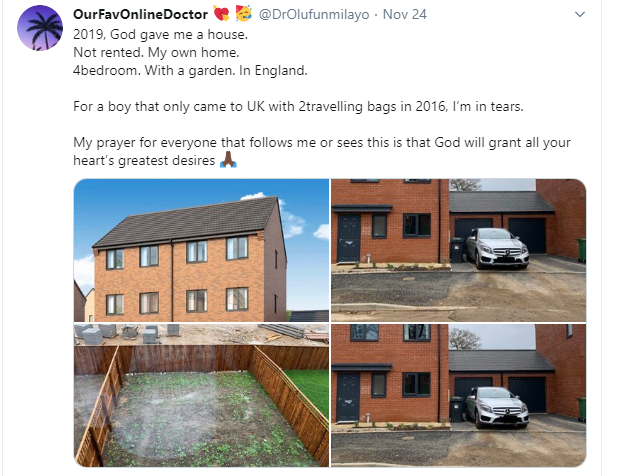Expand the tweet options chevron menu
Screen dimensions: 622x476
click(580, 15)
